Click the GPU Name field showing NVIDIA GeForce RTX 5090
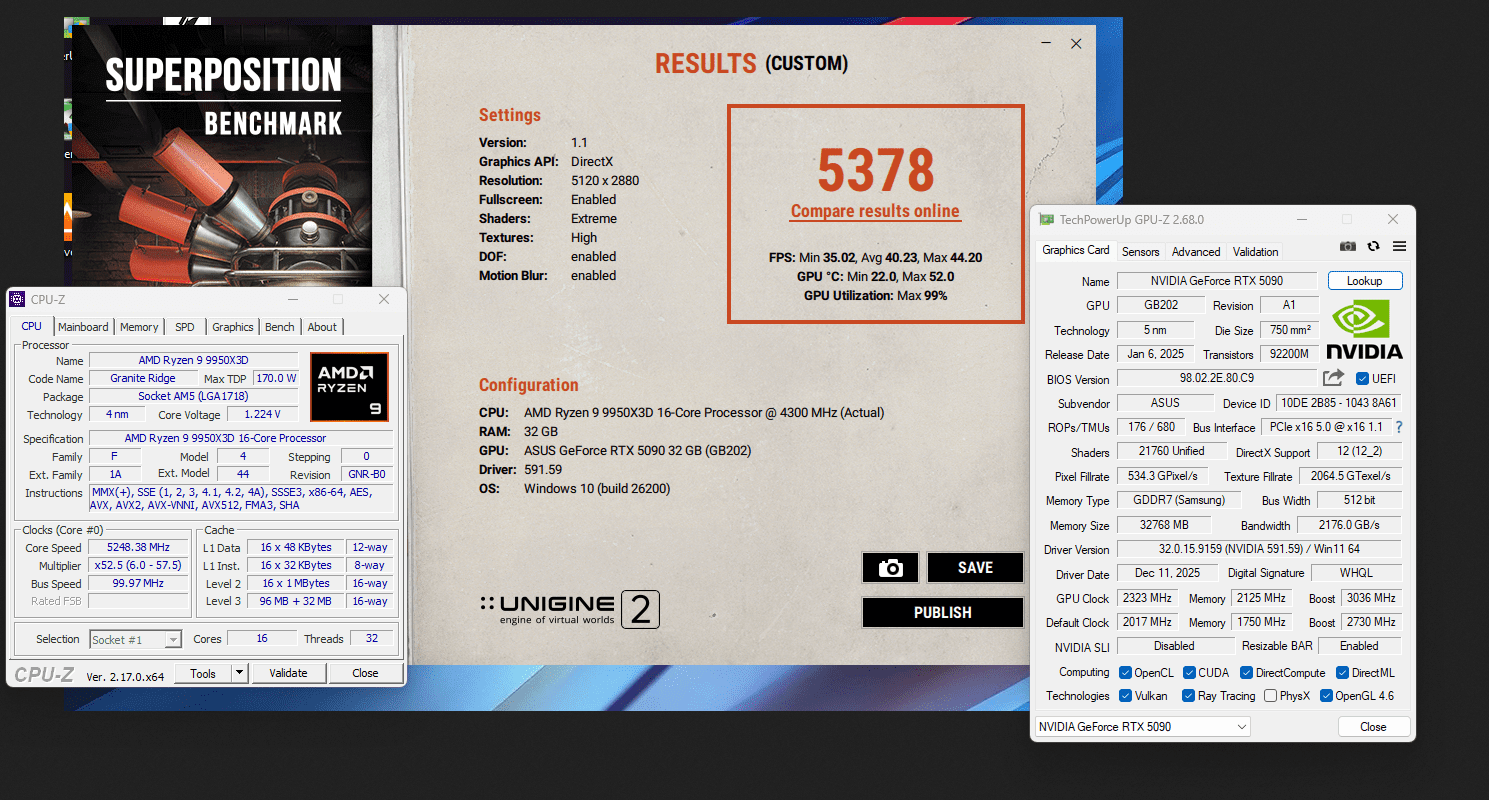Viewport: 1489px width, 800px height. (1217, 281)
